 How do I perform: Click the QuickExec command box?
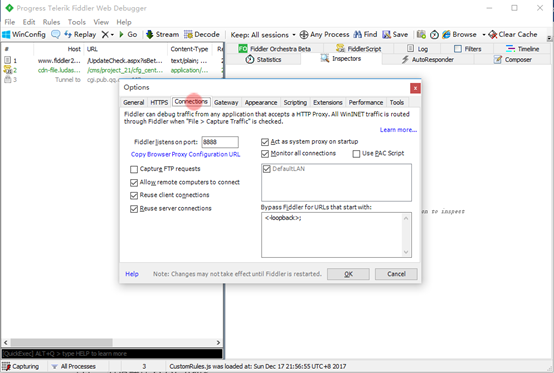tap(112, 354)
